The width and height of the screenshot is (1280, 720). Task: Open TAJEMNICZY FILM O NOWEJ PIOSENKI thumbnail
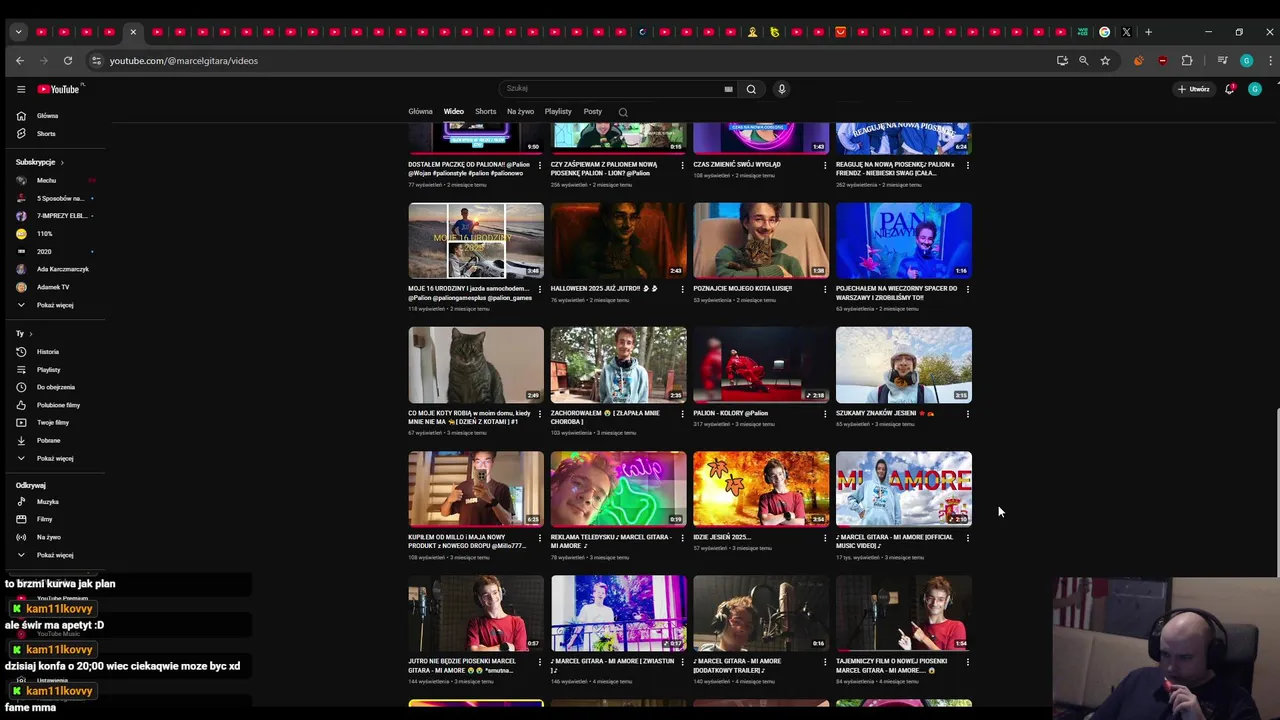point(904,613)
